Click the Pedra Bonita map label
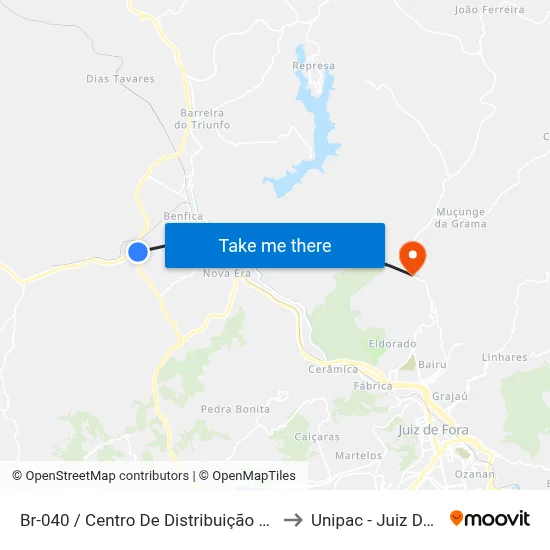550x550 pixels. [235, 409]
